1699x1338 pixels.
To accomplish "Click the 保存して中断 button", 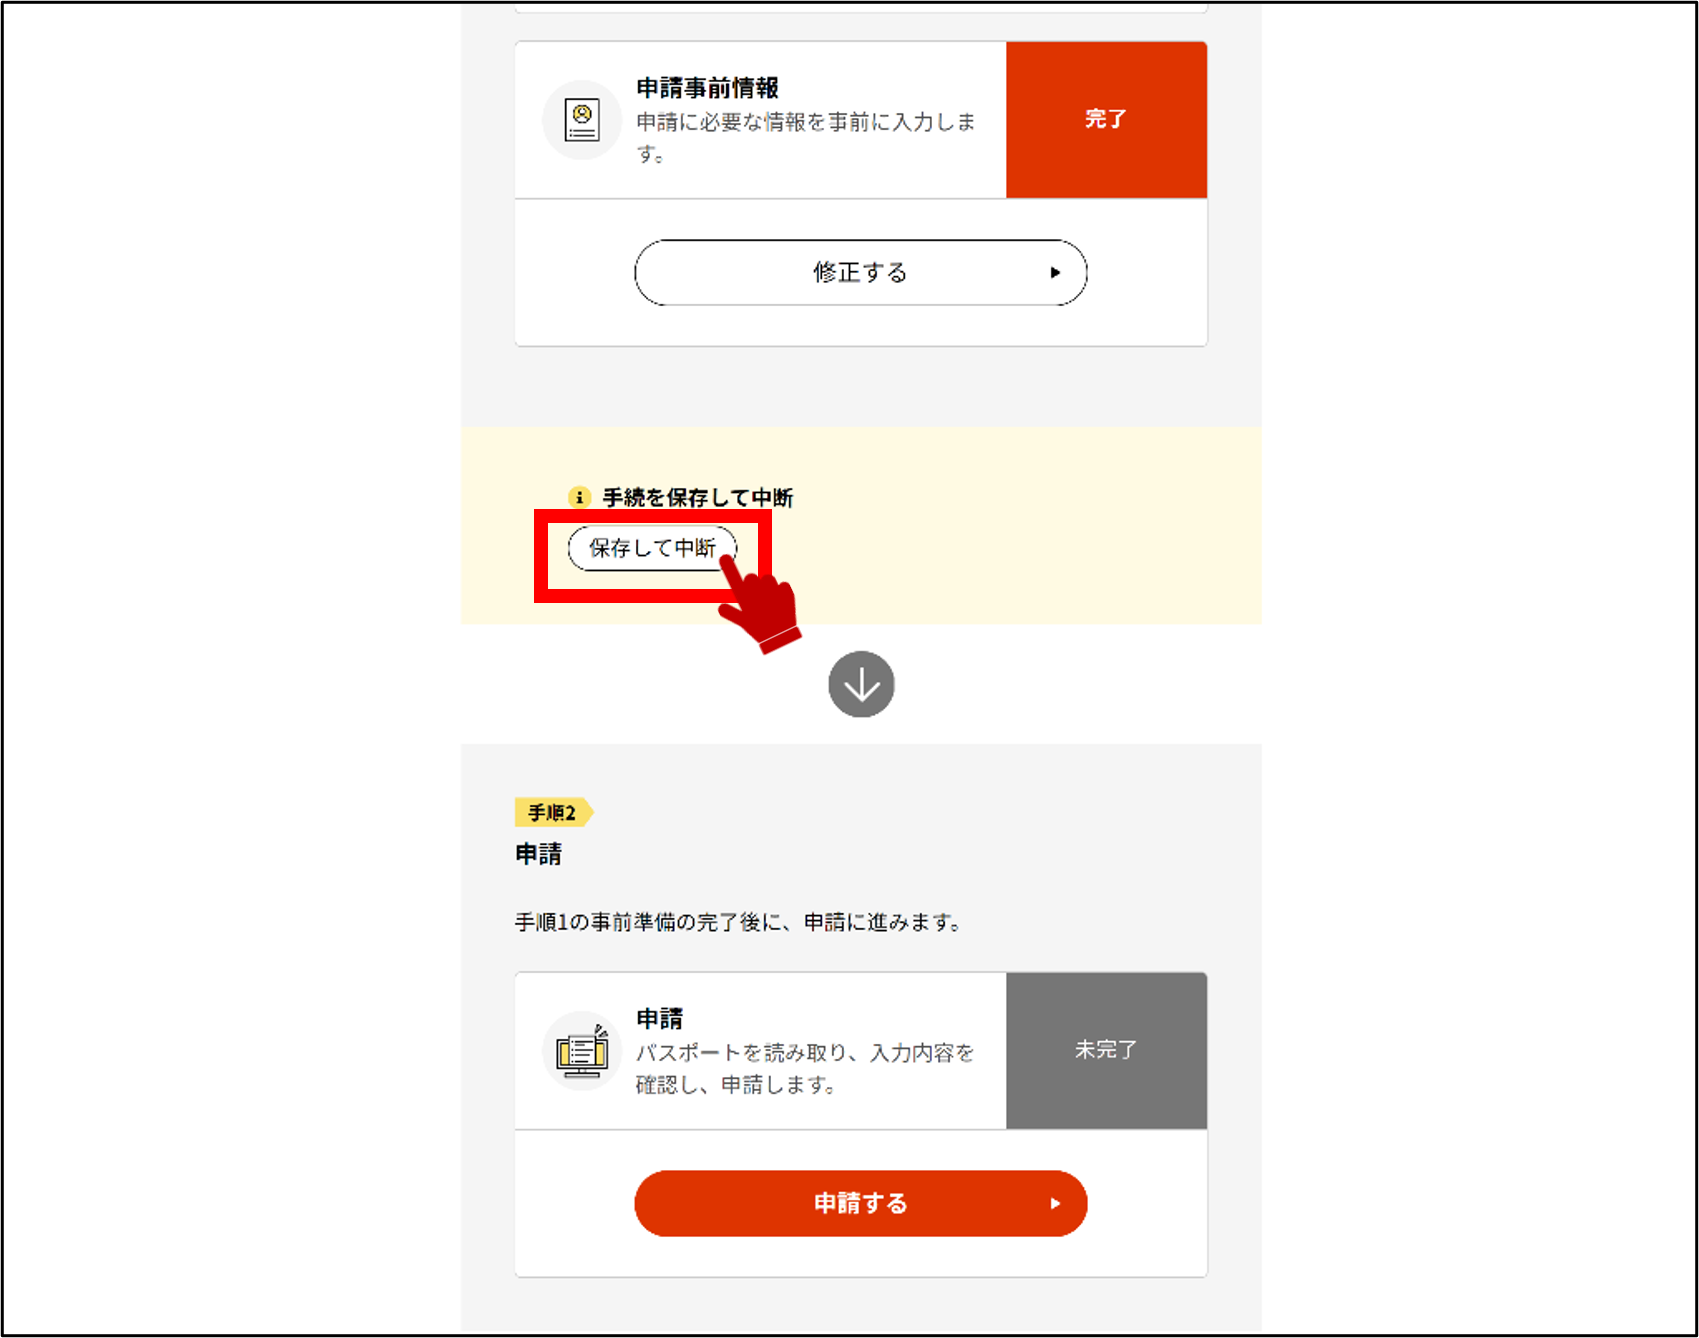I will pyautogui.click(x=652, y=548).
